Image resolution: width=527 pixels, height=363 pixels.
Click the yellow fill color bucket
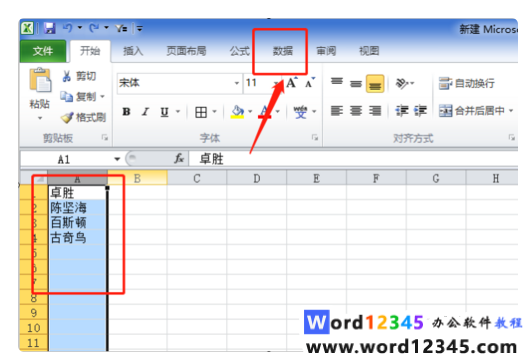click(x=237, y=112)
